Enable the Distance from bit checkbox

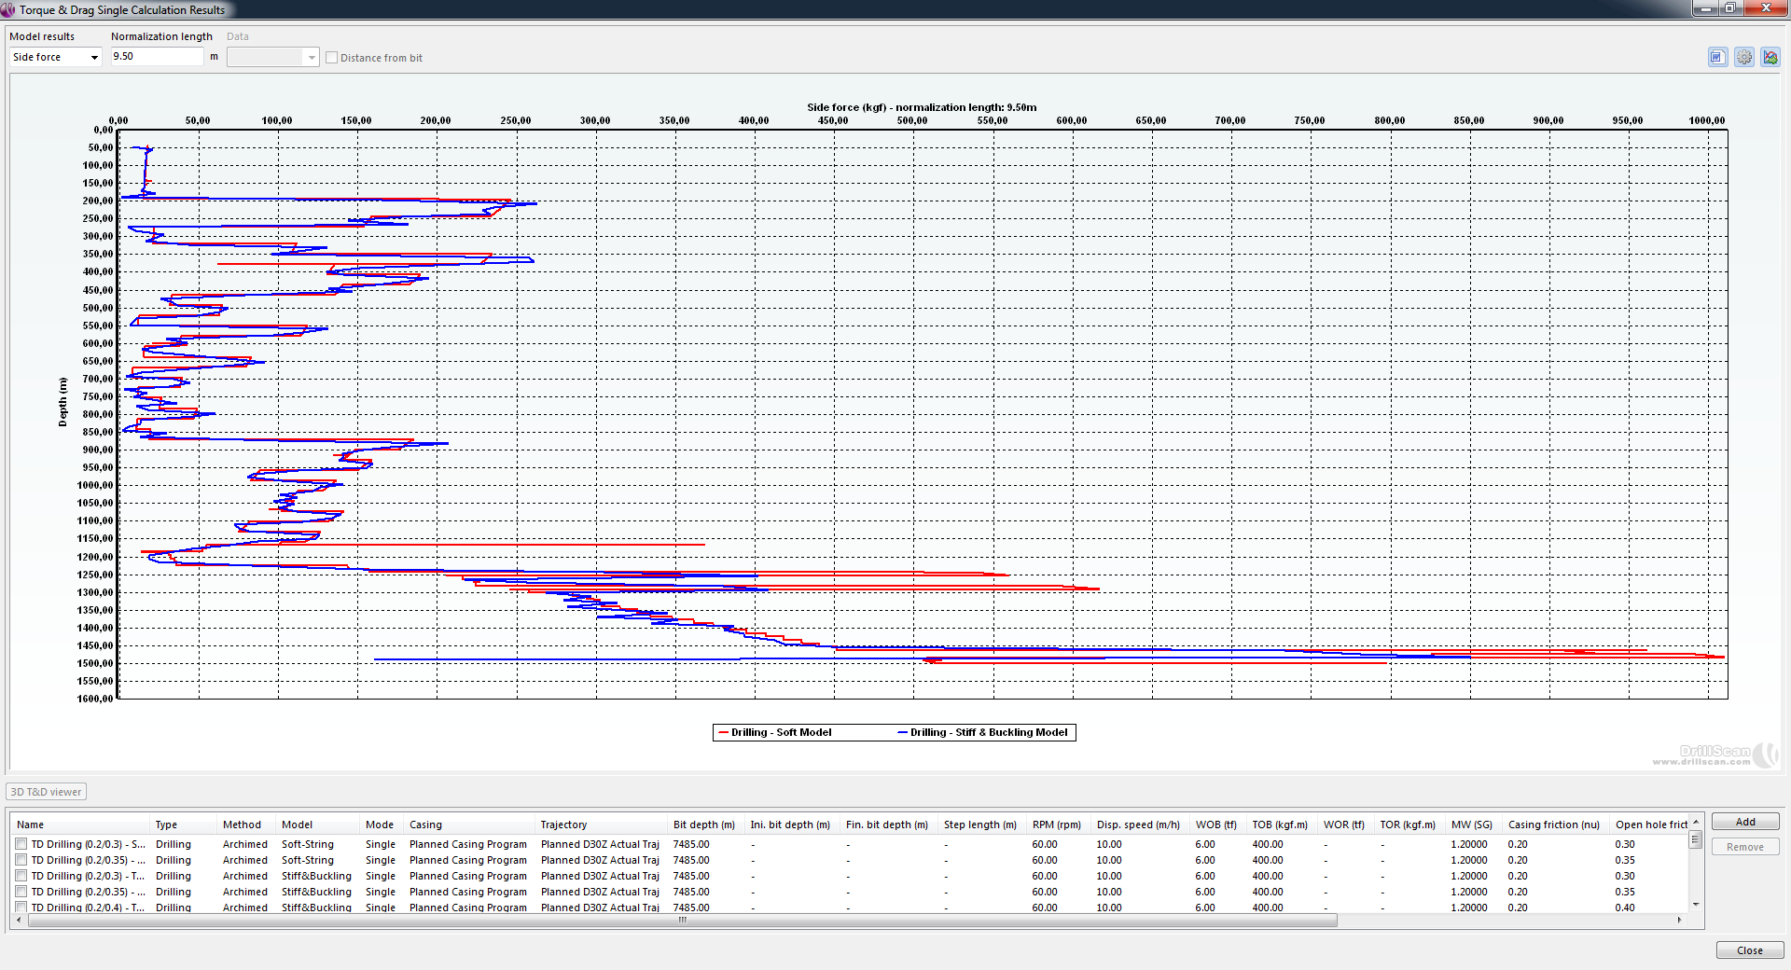(x=332, y=58)
